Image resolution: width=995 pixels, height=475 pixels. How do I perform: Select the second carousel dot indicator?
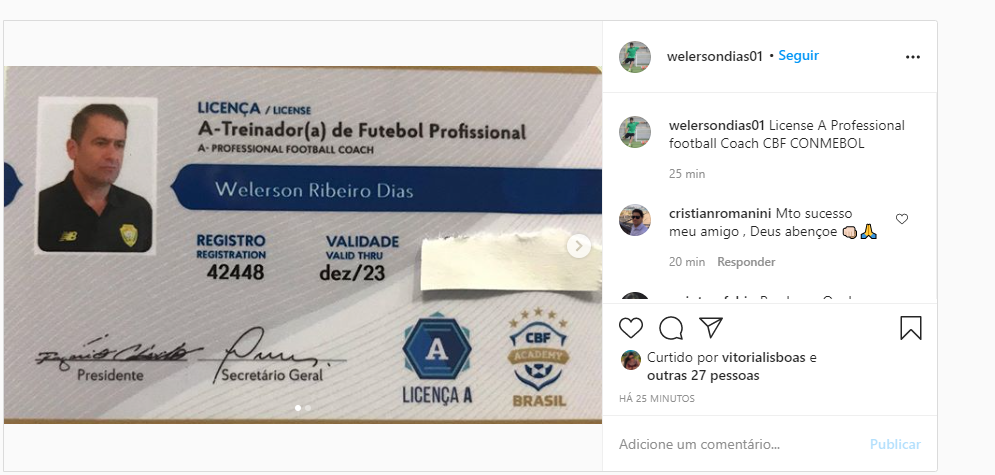(308, 408)
